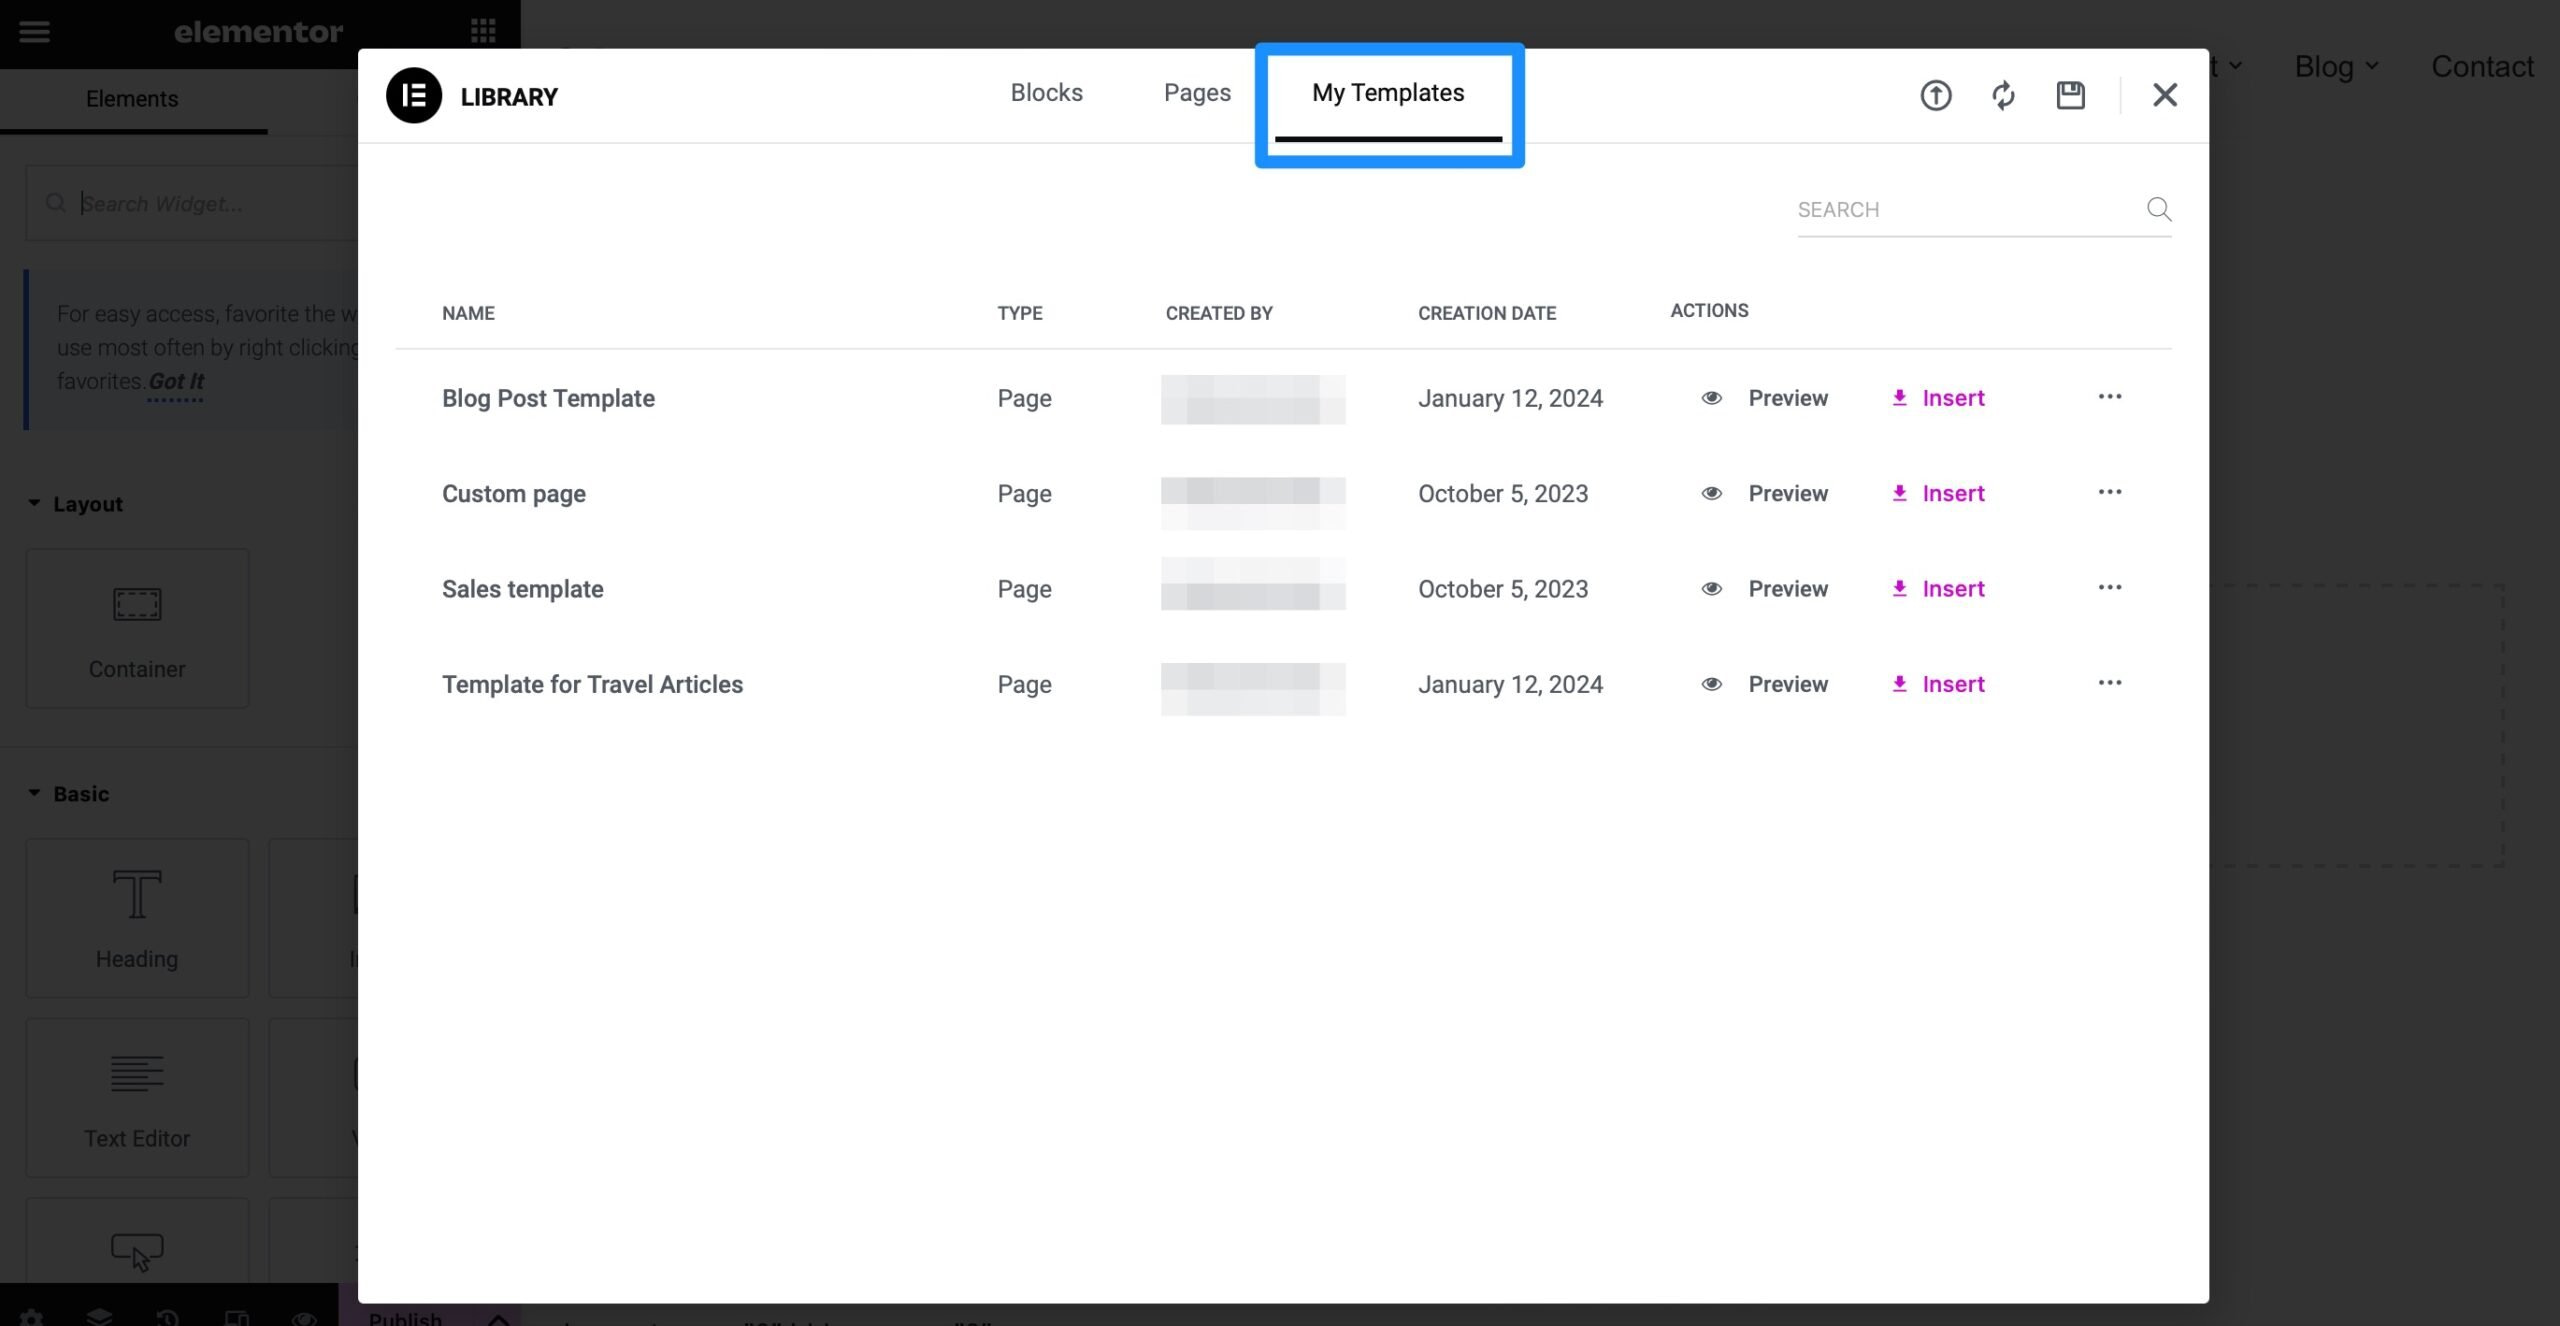Switch to the Pages tab
Screen dimensions: 2560x1326
pyautogui.click(x=1197, y=92)
